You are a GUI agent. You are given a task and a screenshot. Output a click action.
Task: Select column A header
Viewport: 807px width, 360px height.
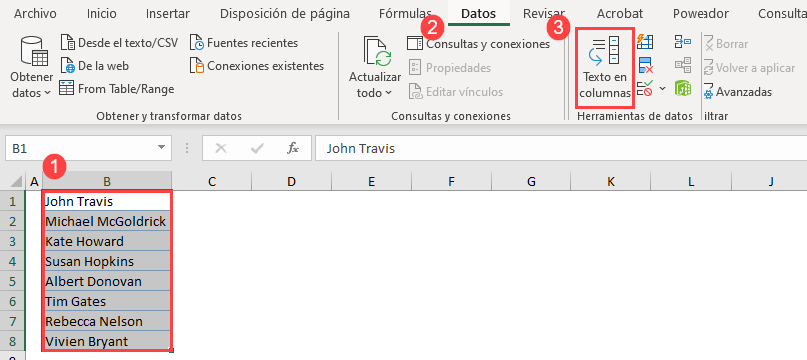coord(34,181)
